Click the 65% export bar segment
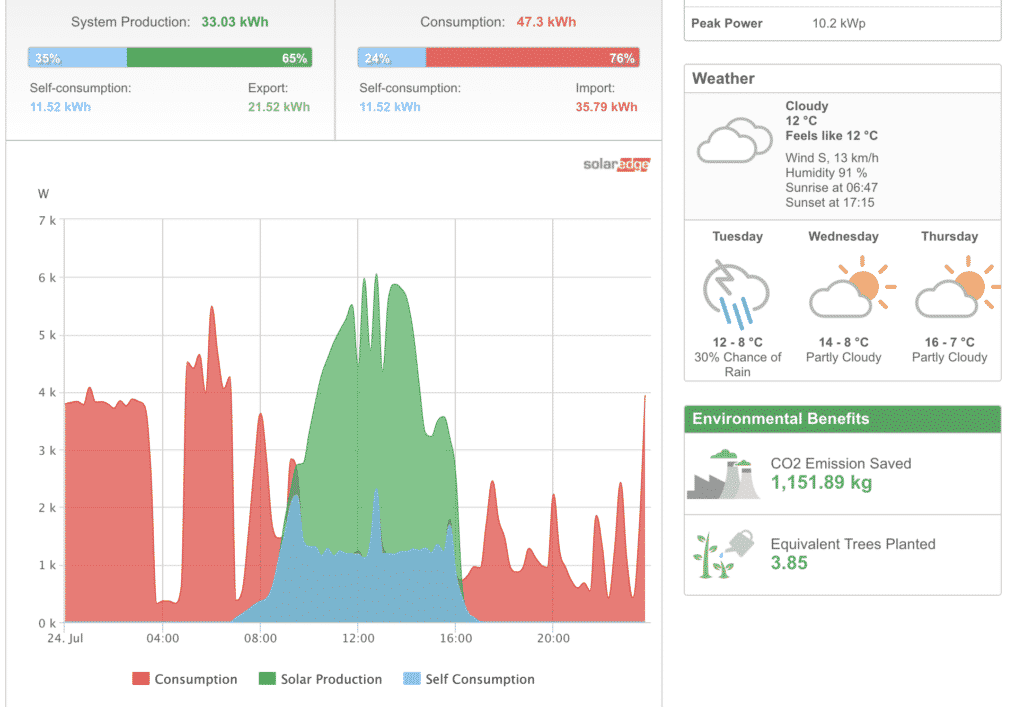 219,58
